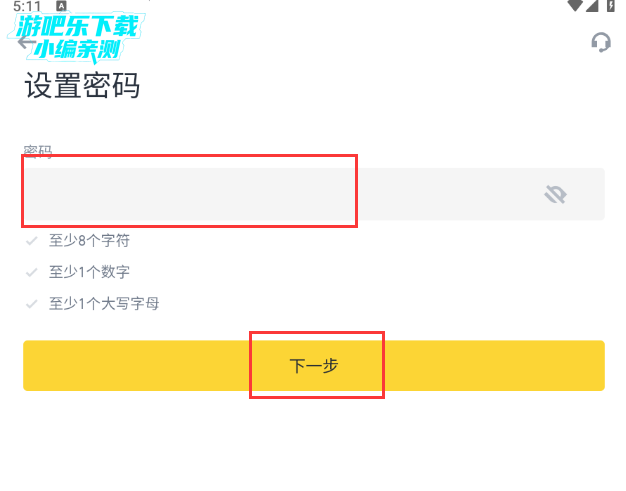
Task: Click the checkmark beside 至少1个大写字母
Action: click(x=32, y=304)
